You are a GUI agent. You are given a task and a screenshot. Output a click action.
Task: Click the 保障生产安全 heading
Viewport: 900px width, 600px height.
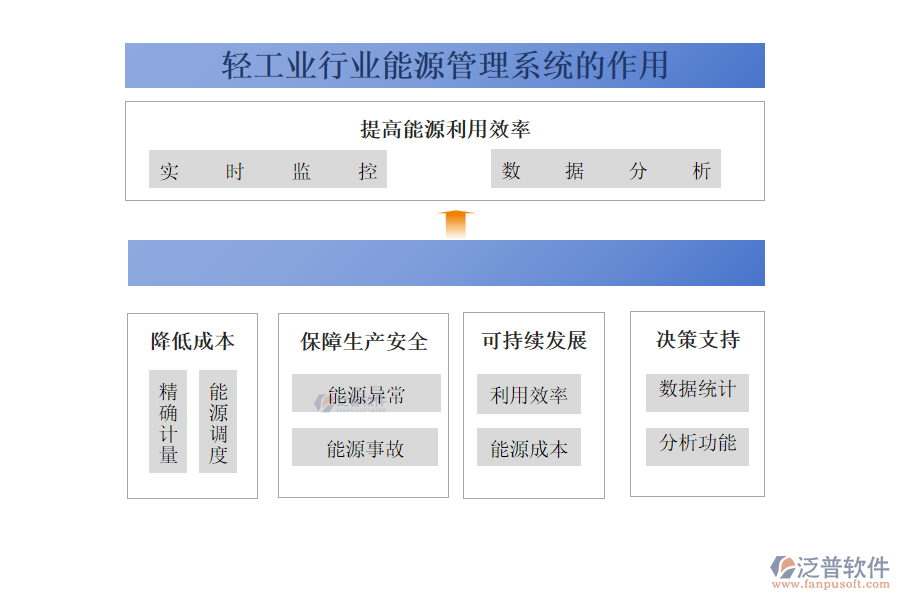coord(364,342)
